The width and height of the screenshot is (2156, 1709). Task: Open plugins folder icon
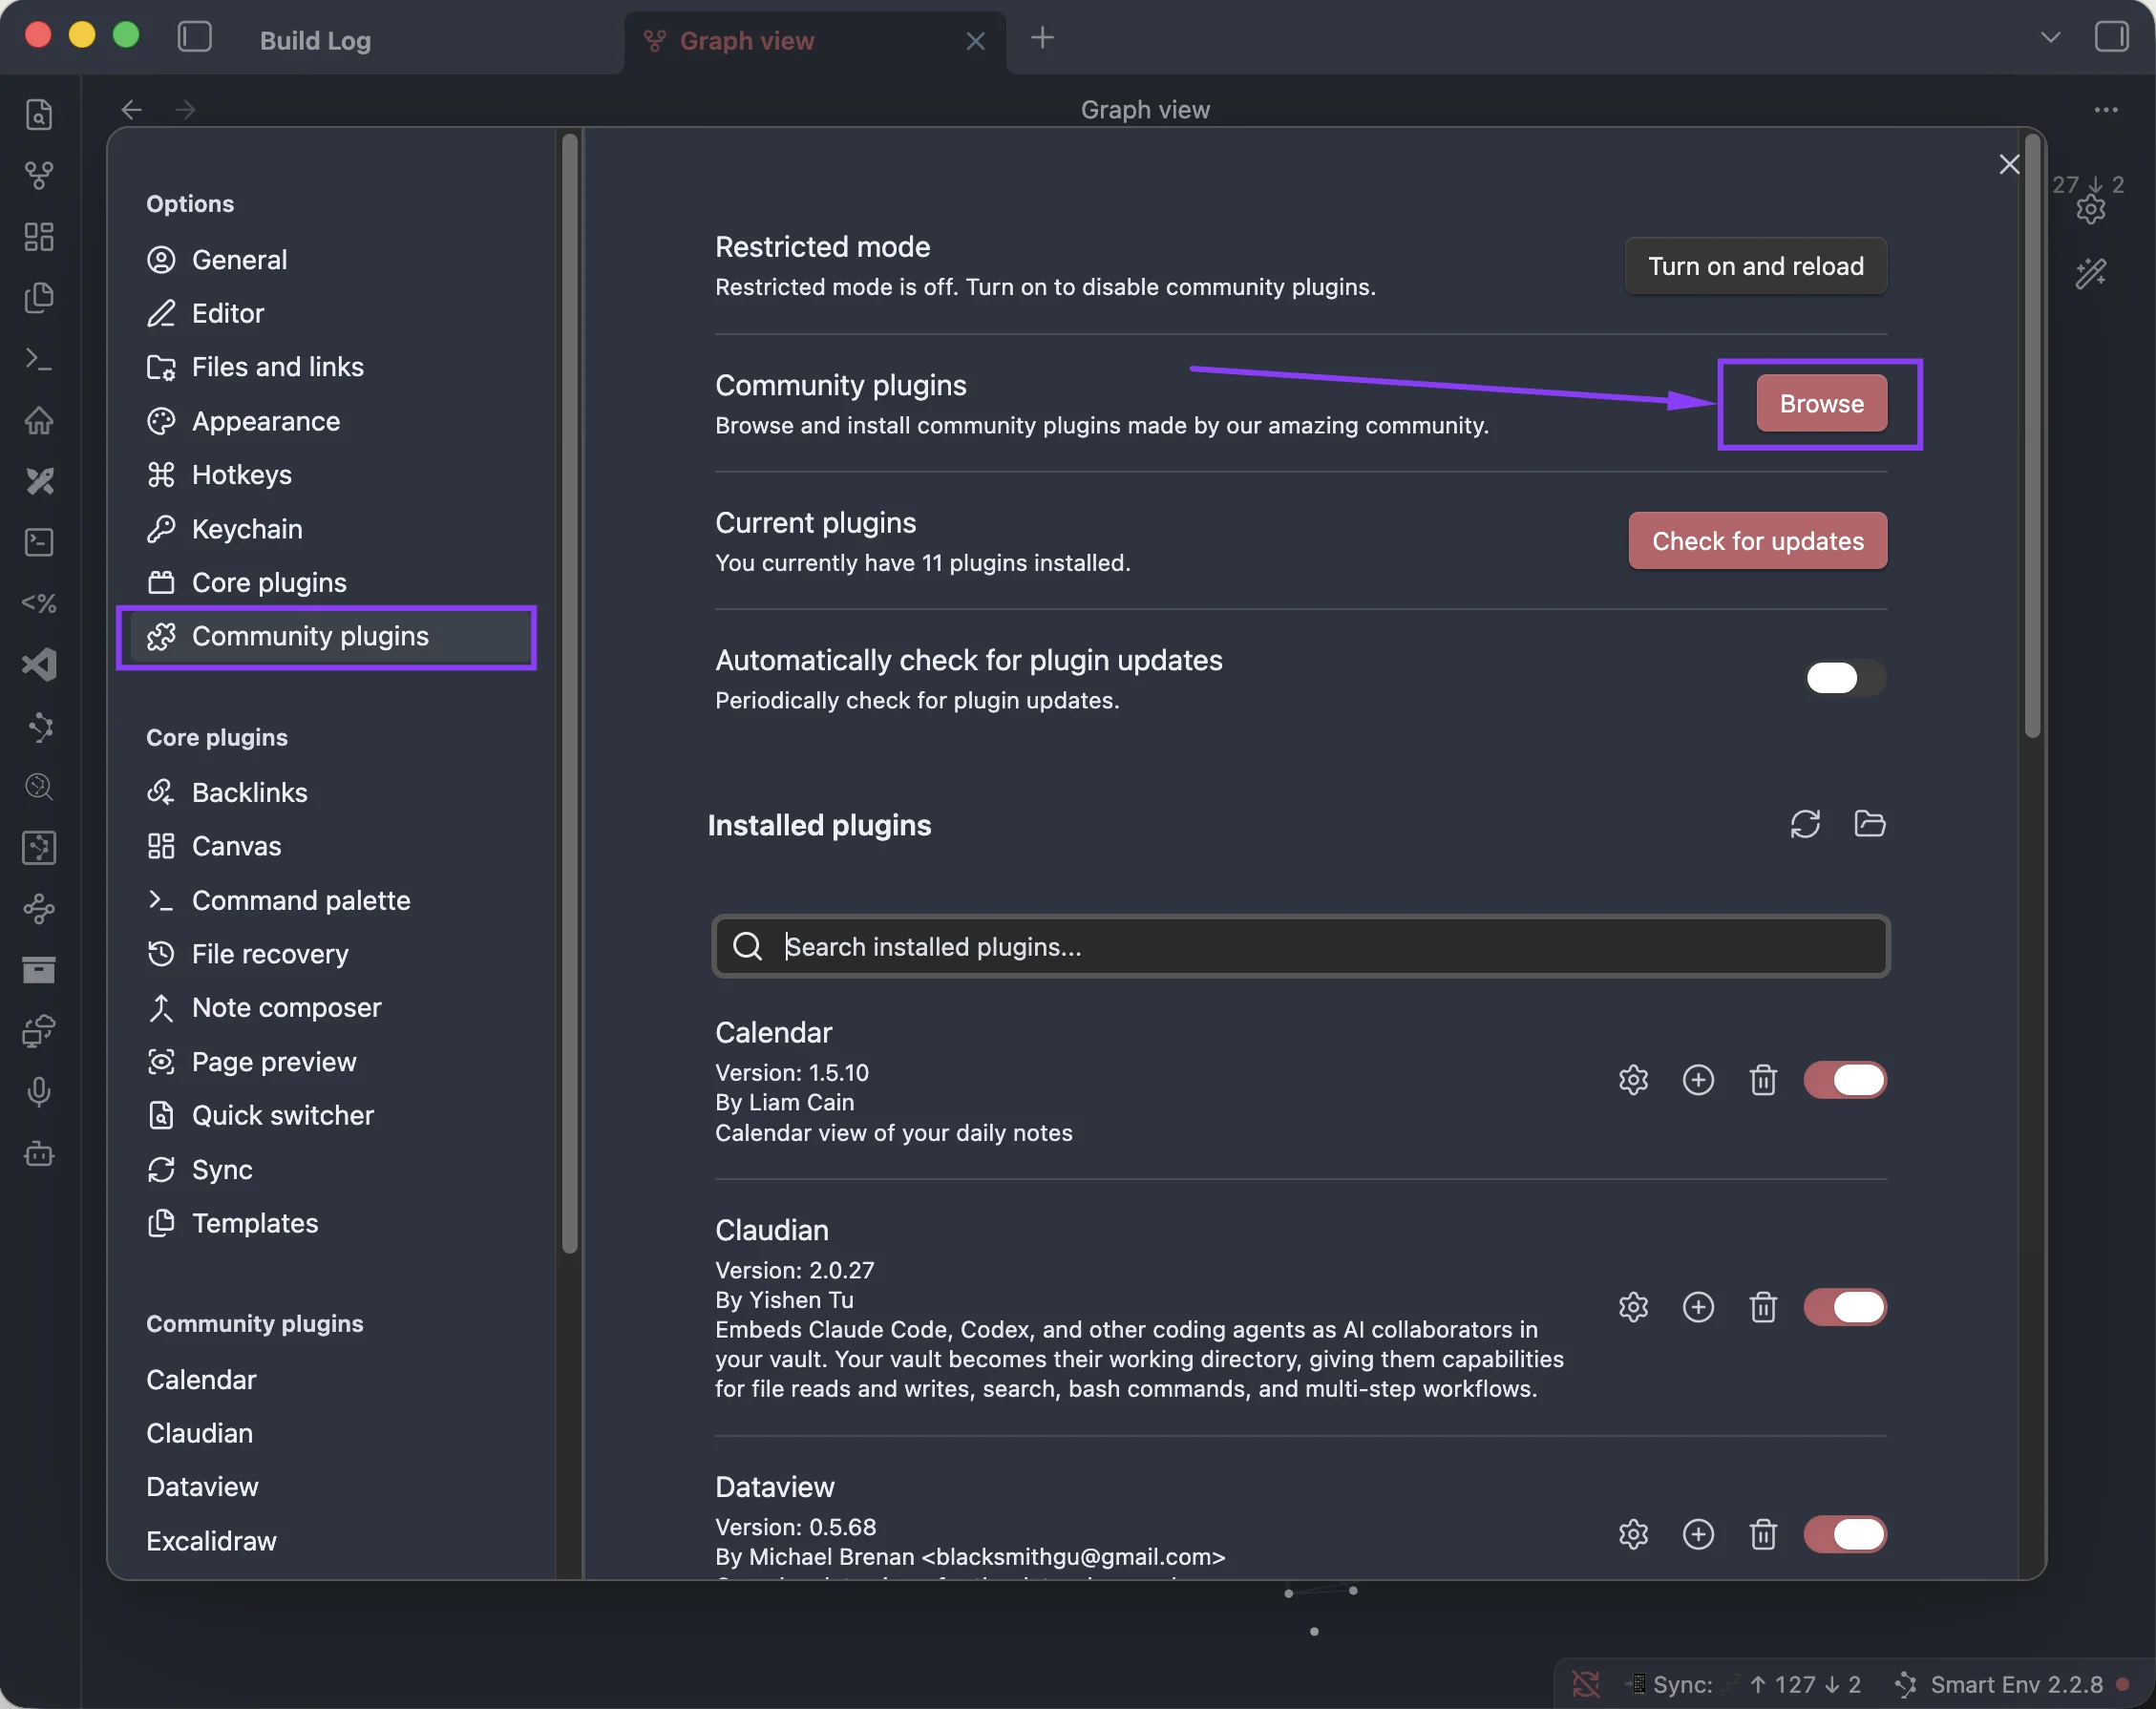(x=1869, y=824)
